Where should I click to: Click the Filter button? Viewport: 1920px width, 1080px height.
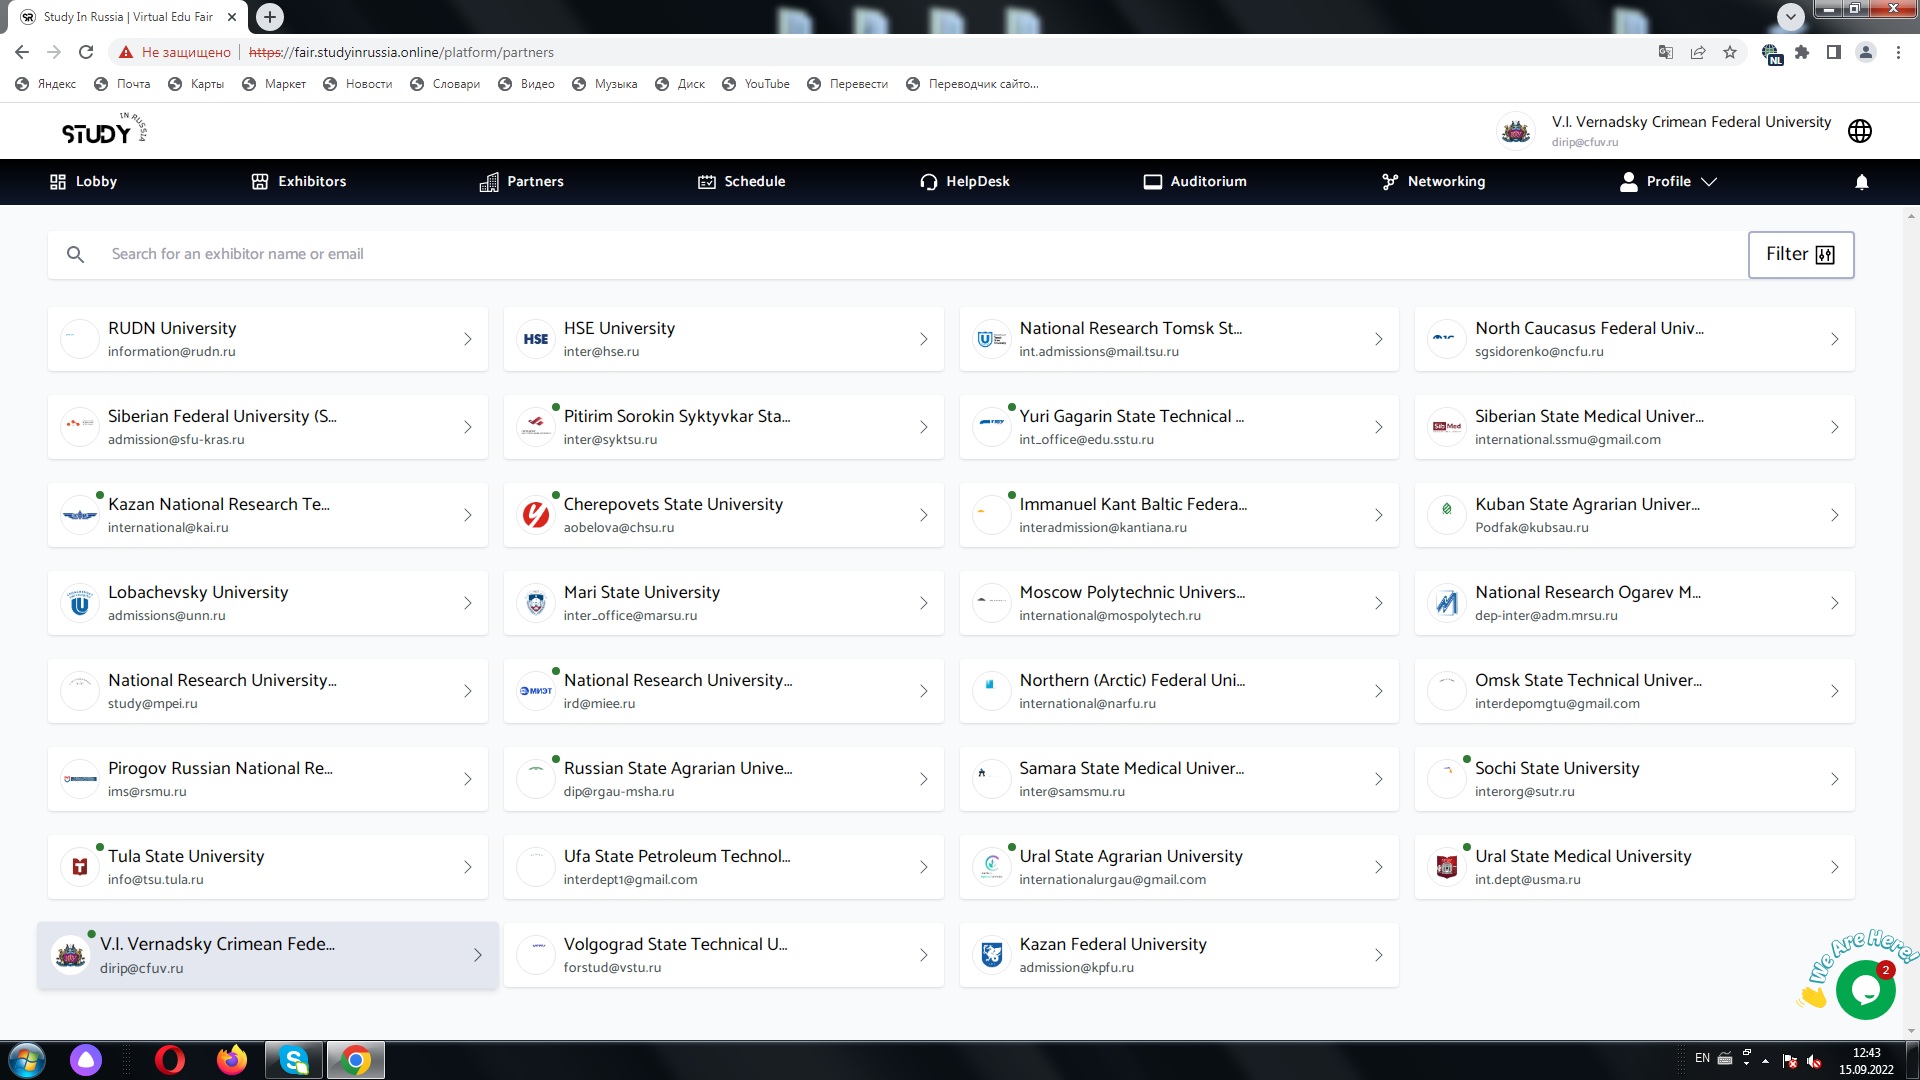click(x=1800, y=255)
